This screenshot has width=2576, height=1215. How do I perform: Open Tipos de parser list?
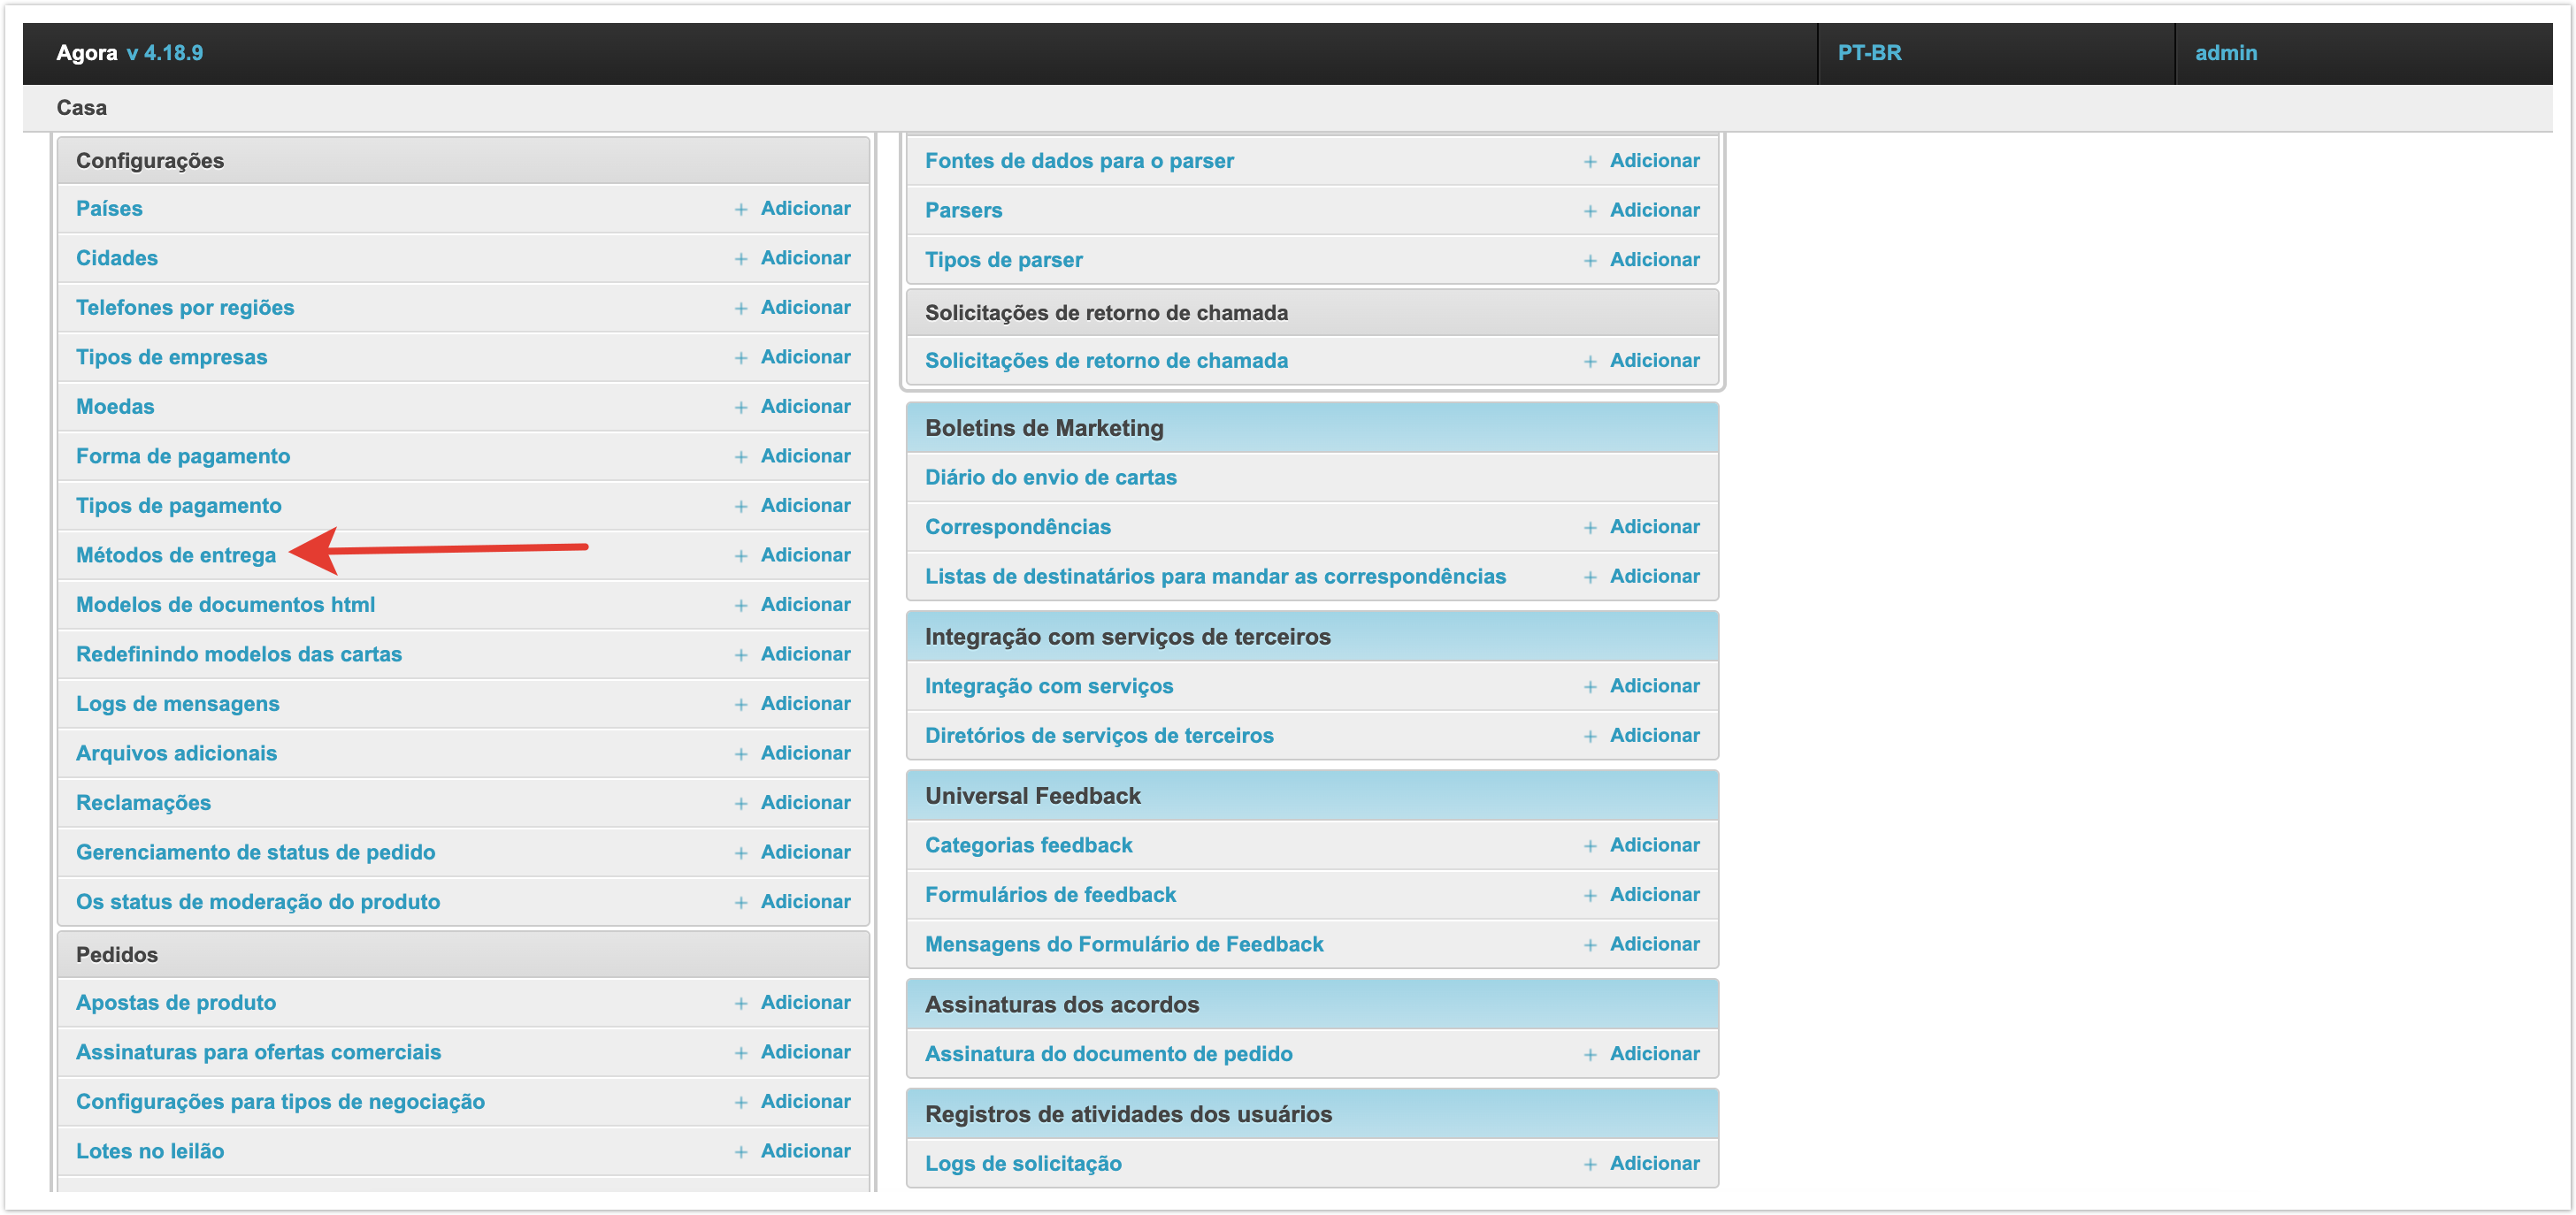1003,260
